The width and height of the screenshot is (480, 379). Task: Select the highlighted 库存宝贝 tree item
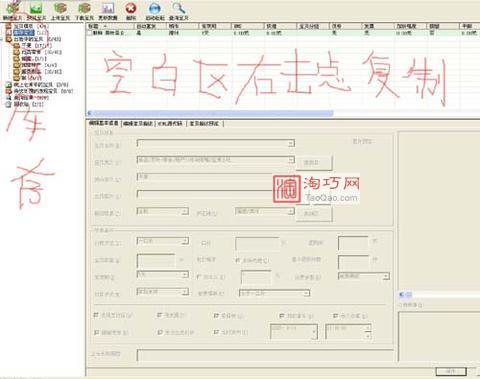point(24,33)
